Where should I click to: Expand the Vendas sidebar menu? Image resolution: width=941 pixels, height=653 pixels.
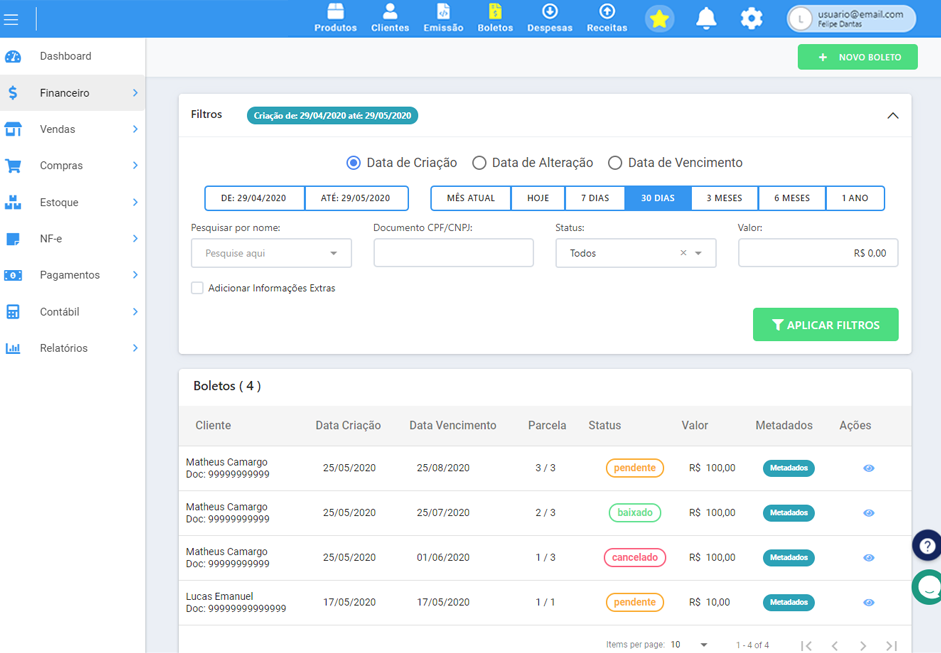[x=72, y=129]
